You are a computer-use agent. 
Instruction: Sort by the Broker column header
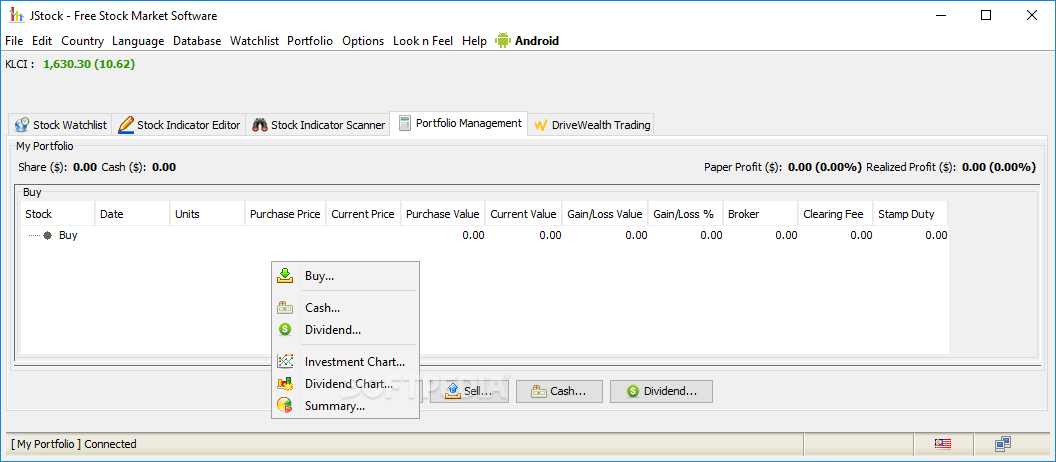coord(760,214)
